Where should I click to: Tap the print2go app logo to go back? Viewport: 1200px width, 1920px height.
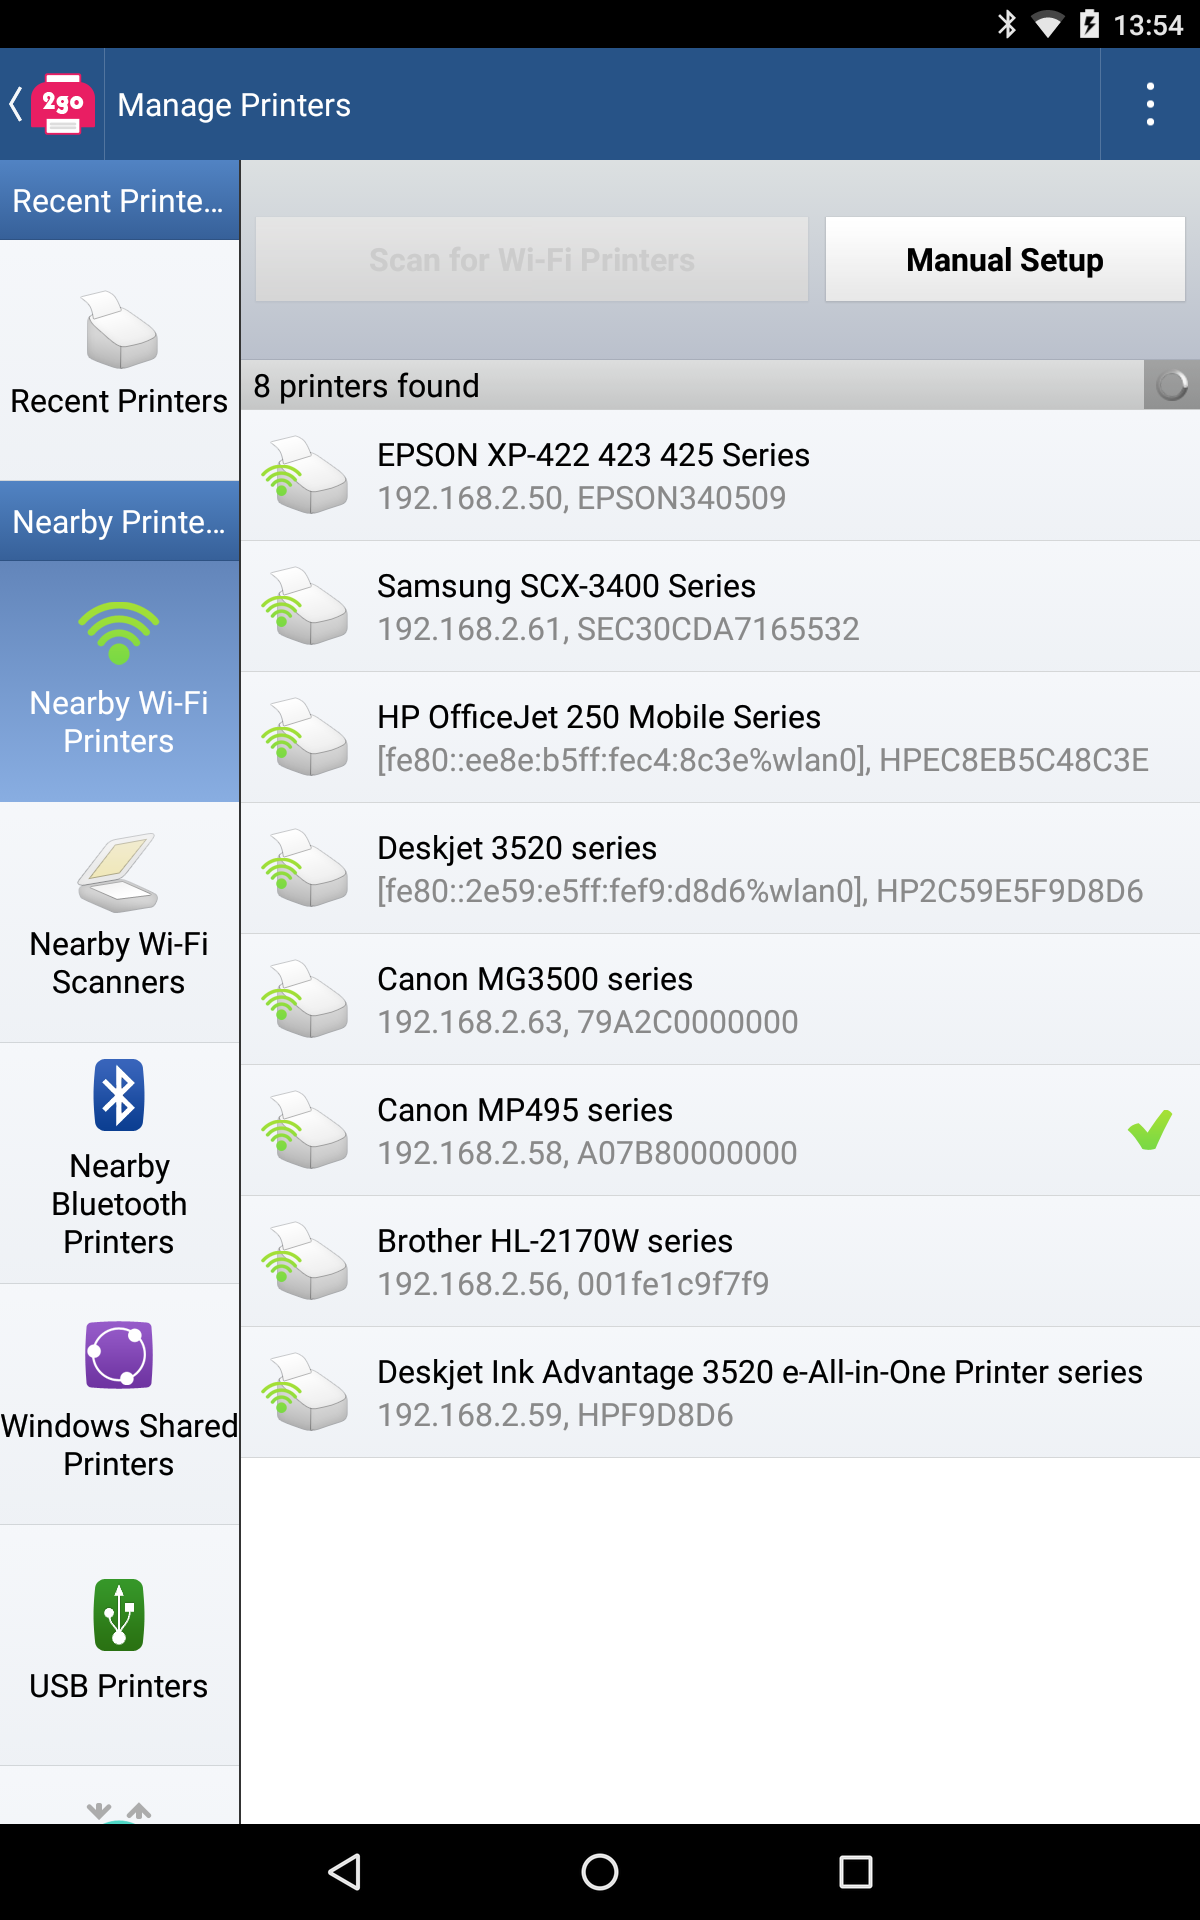coord(62,104)
